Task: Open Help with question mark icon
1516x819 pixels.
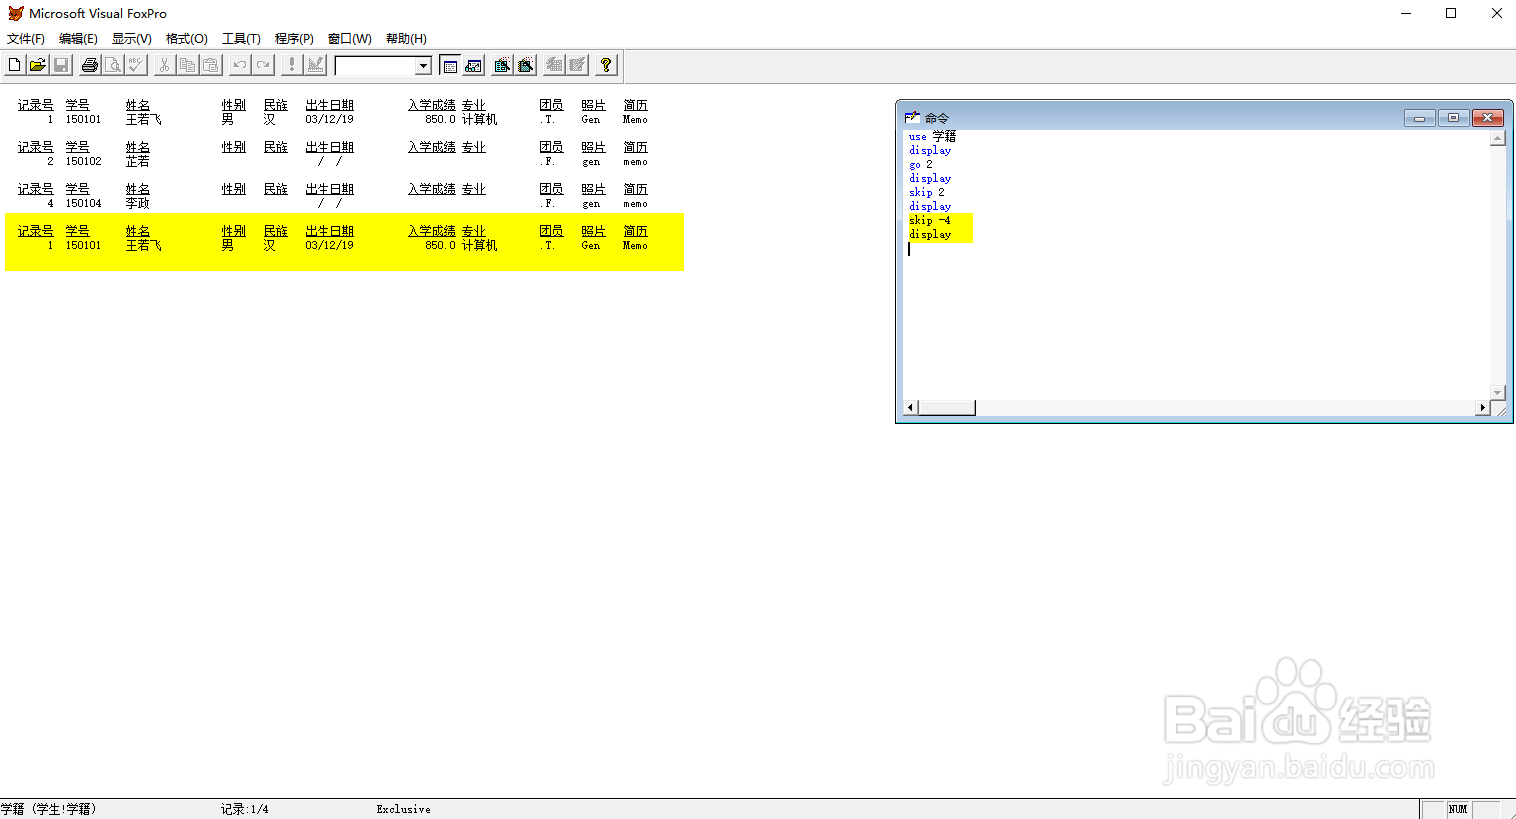Action: tap(606, 65)
